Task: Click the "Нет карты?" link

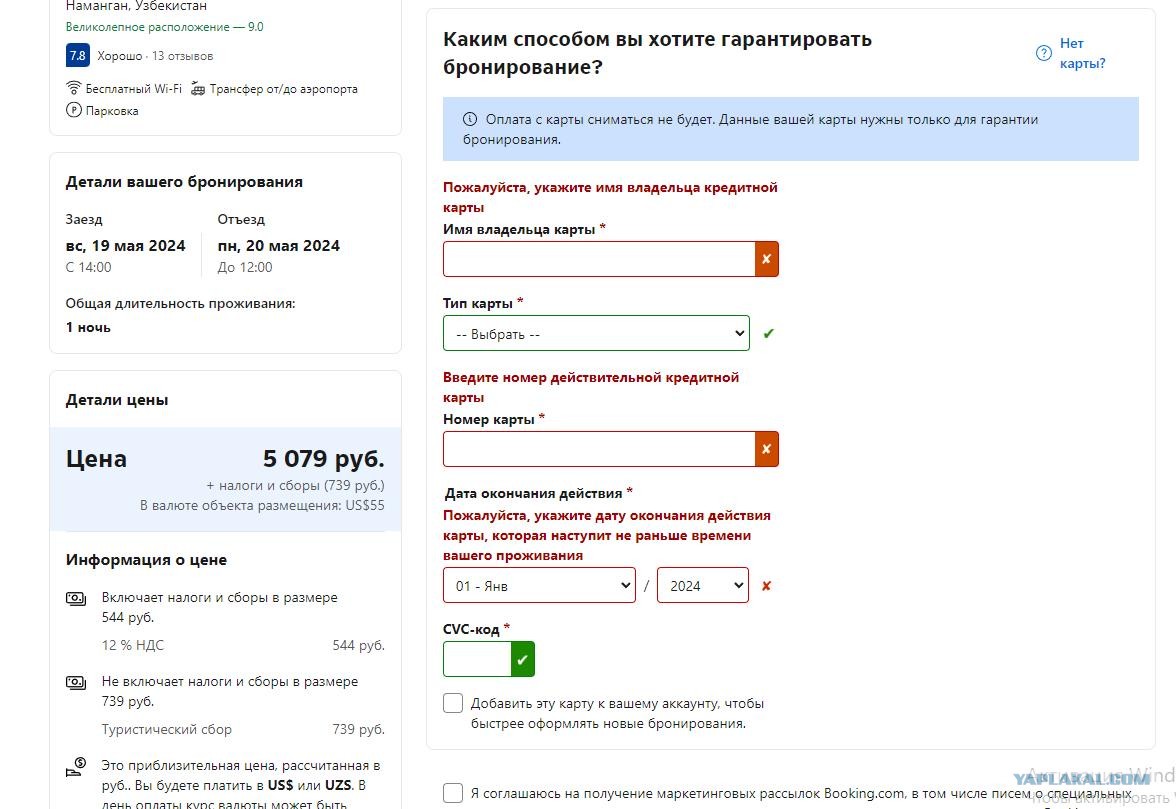Action: point(1082,53)
